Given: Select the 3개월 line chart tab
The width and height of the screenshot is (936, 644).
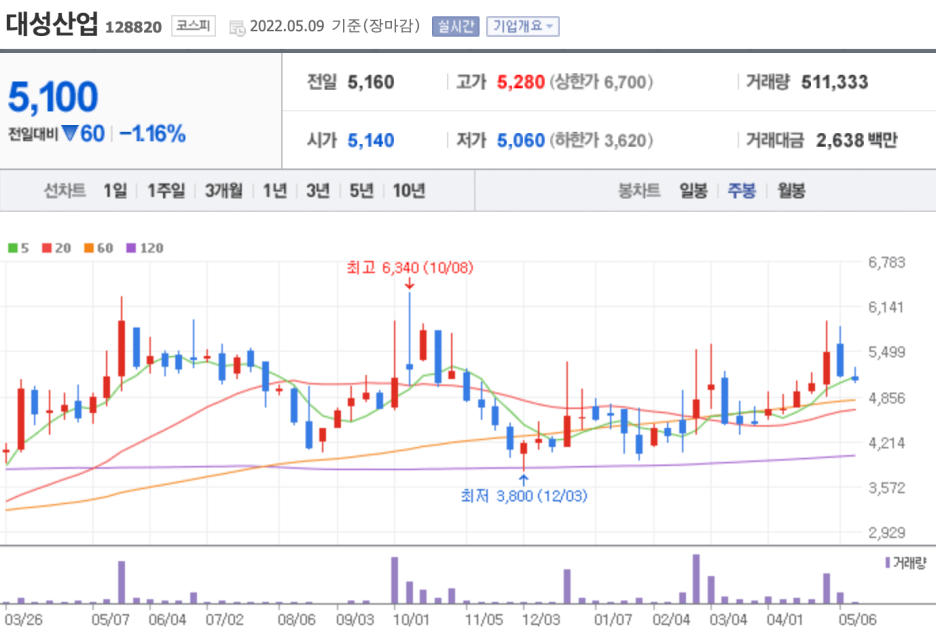Looking at the screenshot, I should (x=224, y=191).
